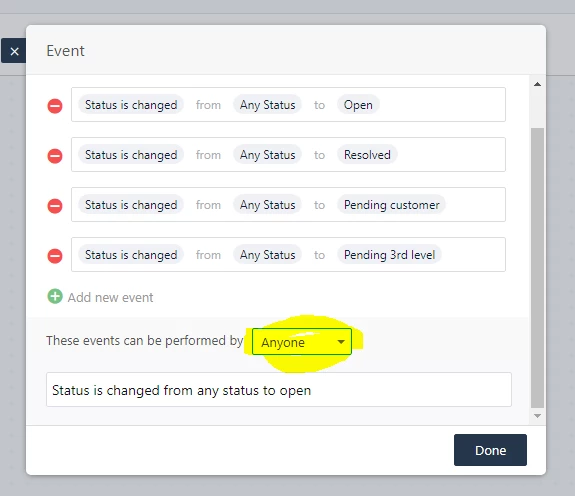The image size is (575, 496).
Task: Remove the status changed to Open event
Action: click(x=55, y=106)
